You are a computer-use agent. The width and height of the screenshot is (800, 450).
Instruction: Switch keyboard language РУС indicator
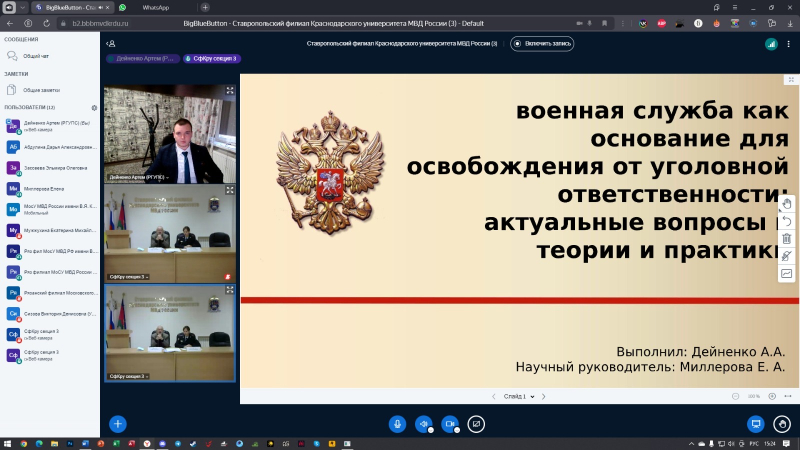tap(754, 444)
